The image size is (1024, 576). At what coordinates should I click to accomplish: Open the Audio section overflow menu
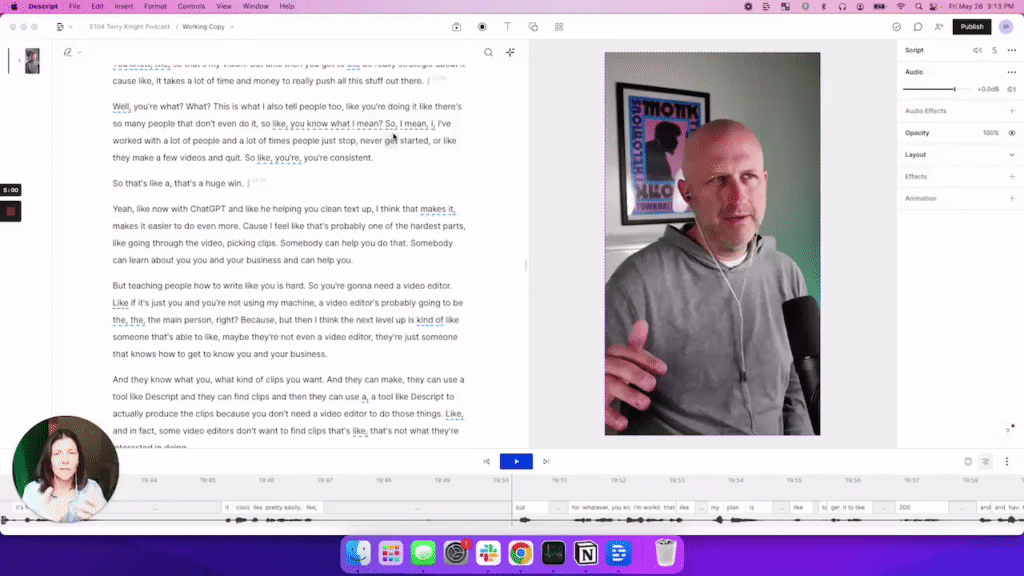(1011, 72)
